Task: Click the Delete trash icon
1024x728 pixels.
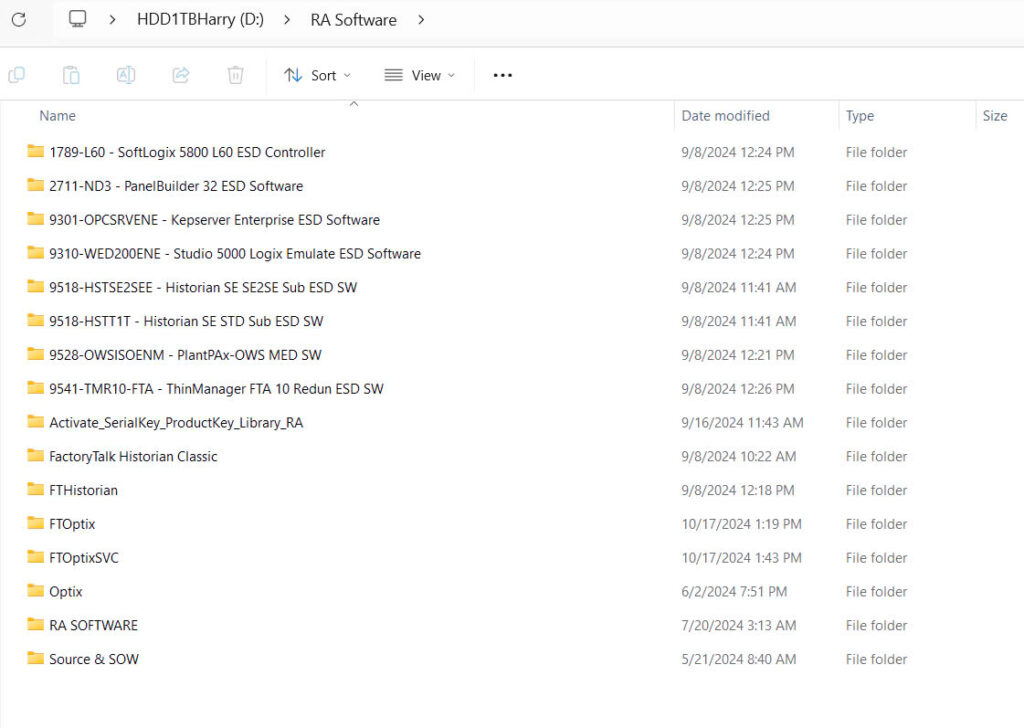Action: [x=235, y=75]
